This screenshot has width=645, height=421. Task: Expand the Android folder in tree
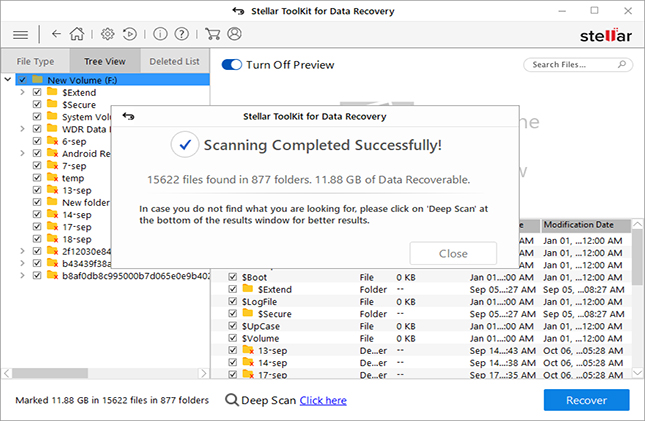point(23,154)
